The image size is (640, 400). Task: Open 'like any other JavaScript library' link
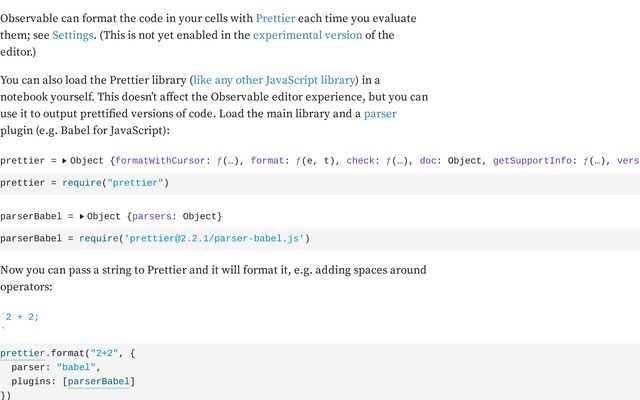274,80
